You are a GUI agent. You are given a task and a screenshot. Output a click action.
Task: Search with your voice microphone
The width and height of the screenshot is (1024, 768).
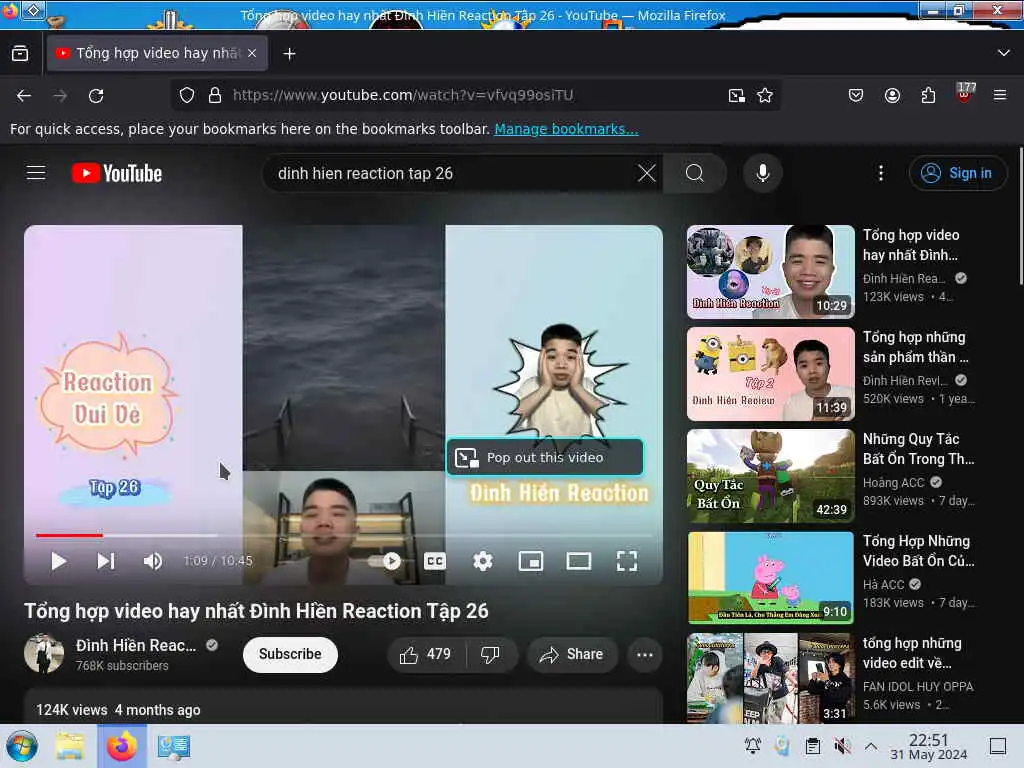pos(762,173)
